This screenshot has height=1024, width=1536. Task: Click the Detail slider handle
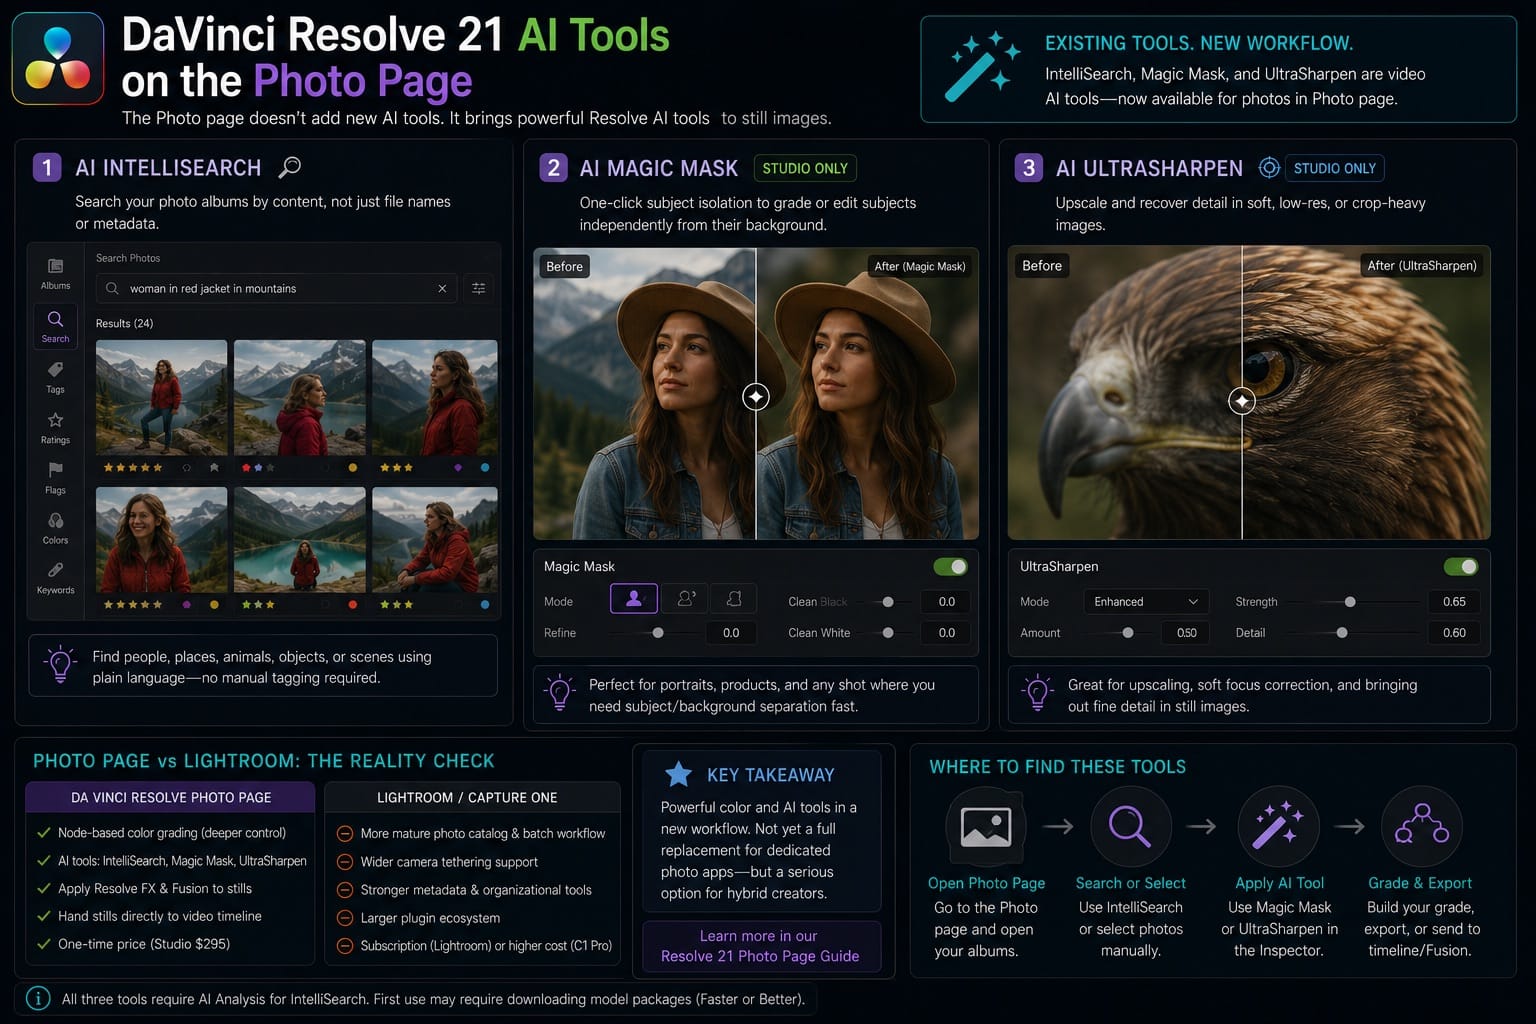click(1342, 633)
